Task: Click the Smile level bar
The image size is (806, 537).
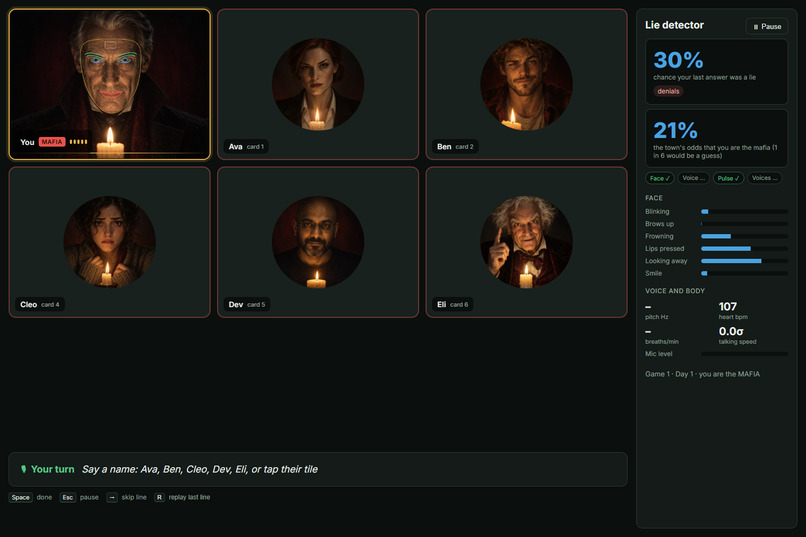Action: [x=744, y=273]
